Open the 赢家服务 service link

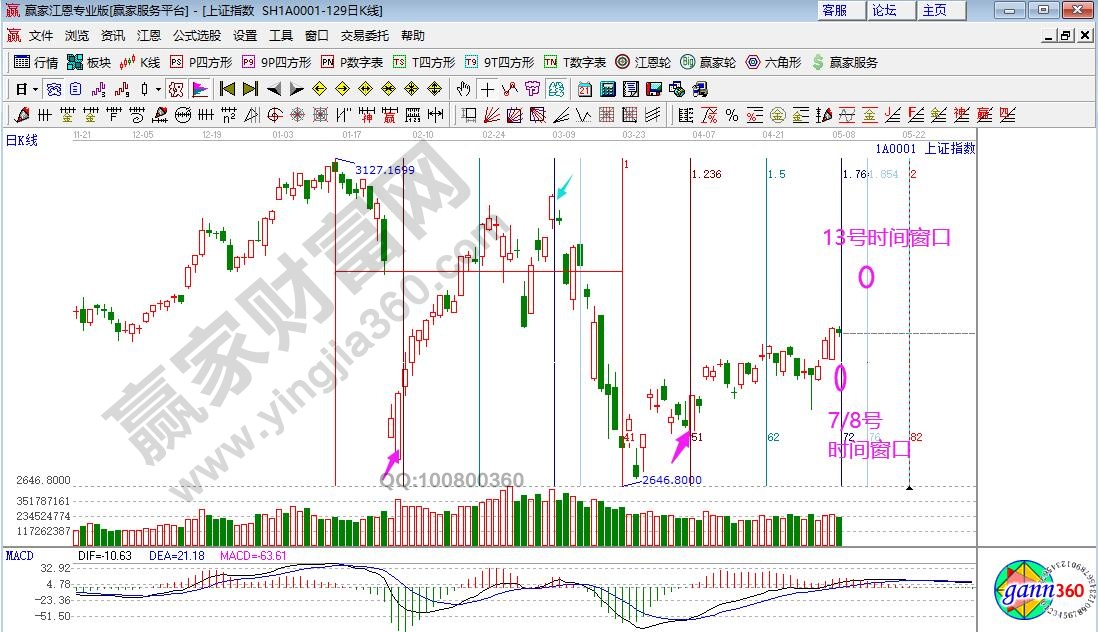click(844, 62)
